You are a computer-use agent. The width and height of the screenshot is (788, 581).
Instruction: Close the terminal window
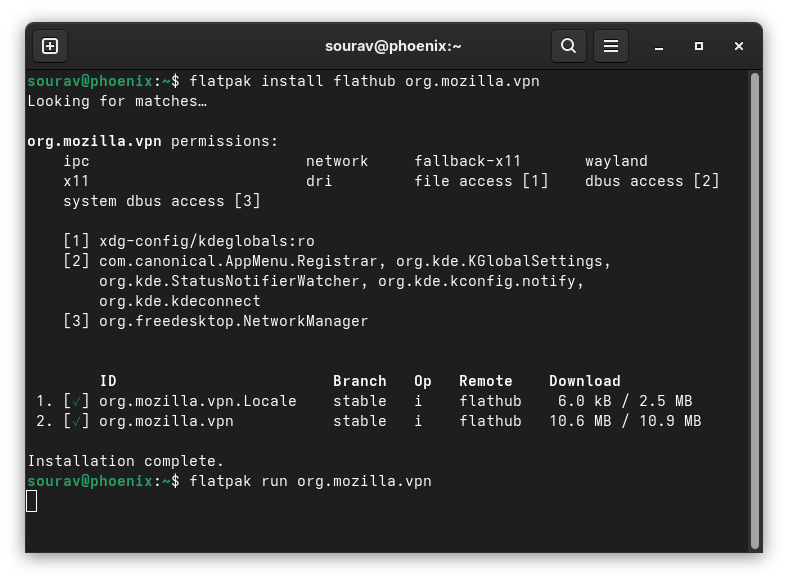pyautogui.click(x=739, y=46)
